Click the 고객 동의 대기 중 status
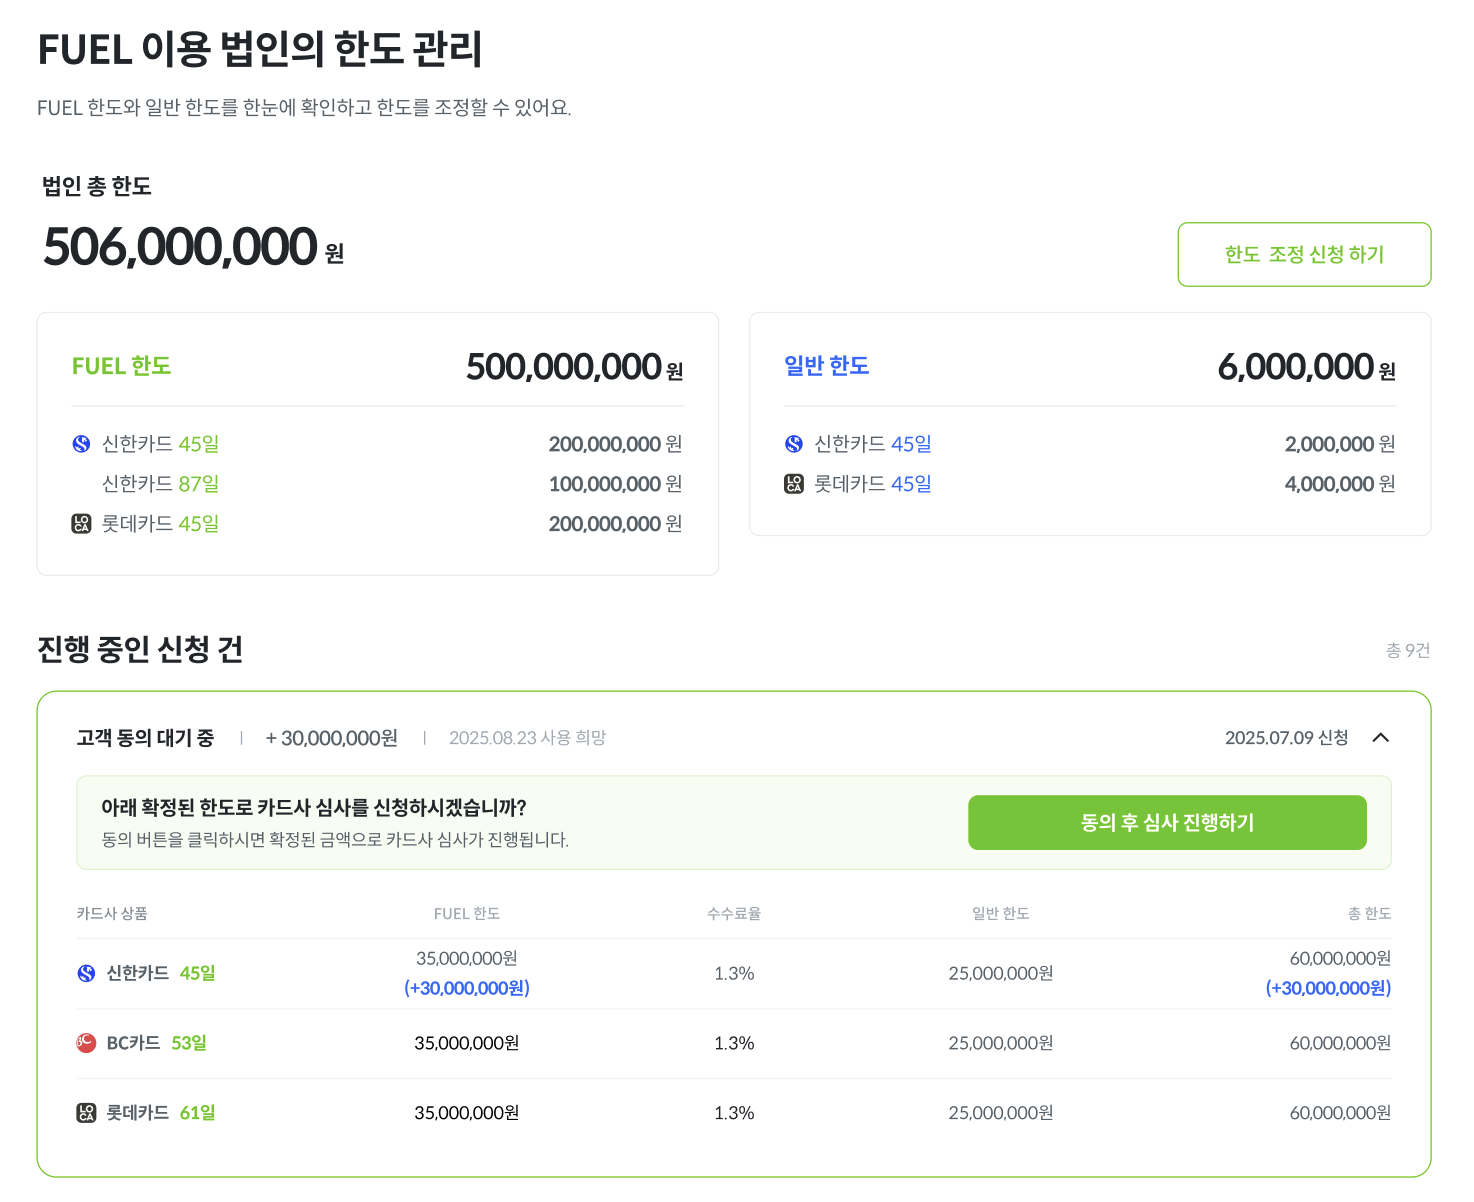 click(145, 738)
